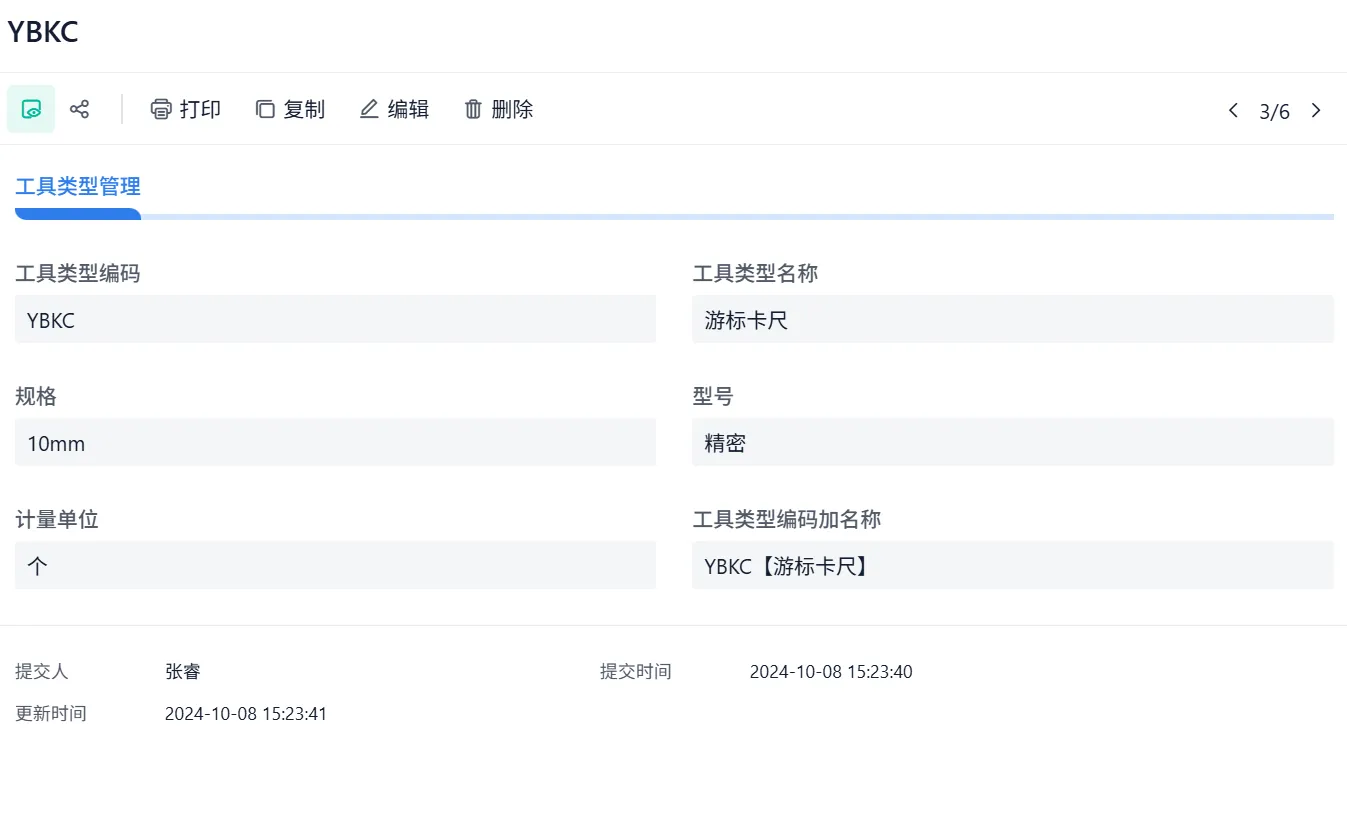Go to previous record arrow
The width and height of the screenshot is (1347, 829).
pos(1233,110)
